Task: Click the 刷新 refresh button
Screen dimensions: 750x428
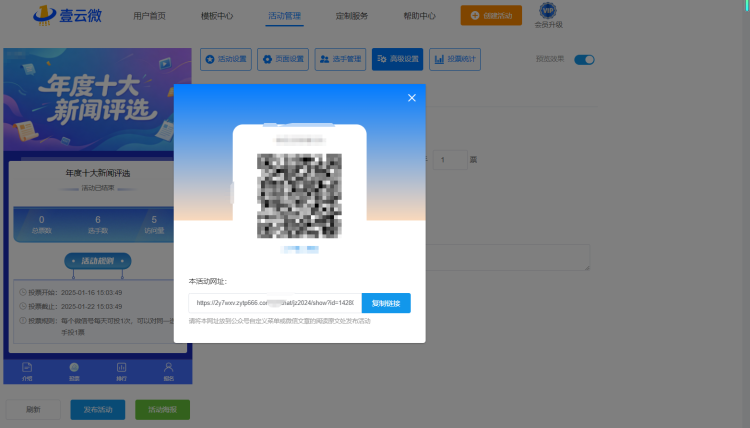Action: (33, 410)
